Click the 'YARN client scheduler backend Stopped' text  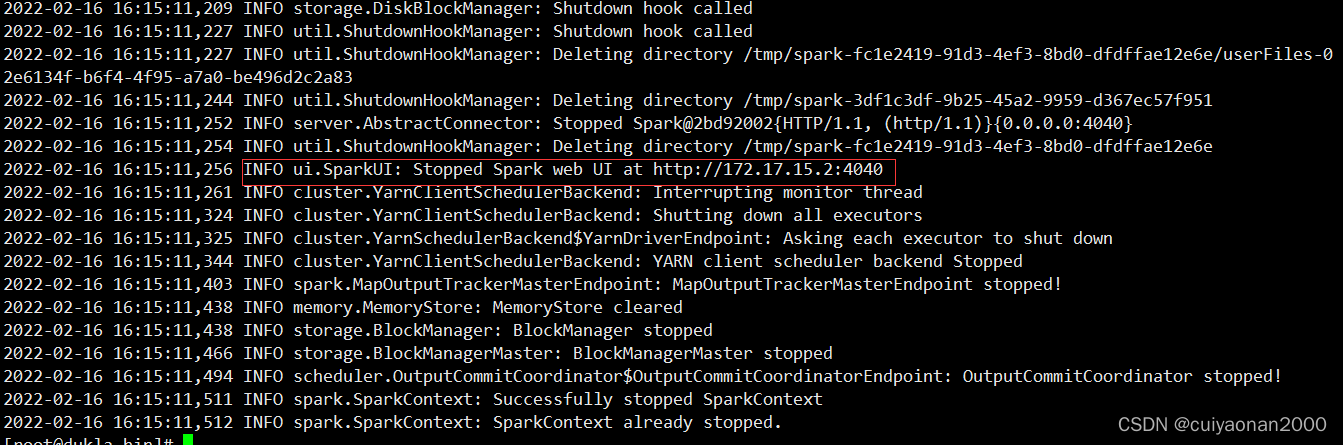pyautogui.click(x=838, y=261)
